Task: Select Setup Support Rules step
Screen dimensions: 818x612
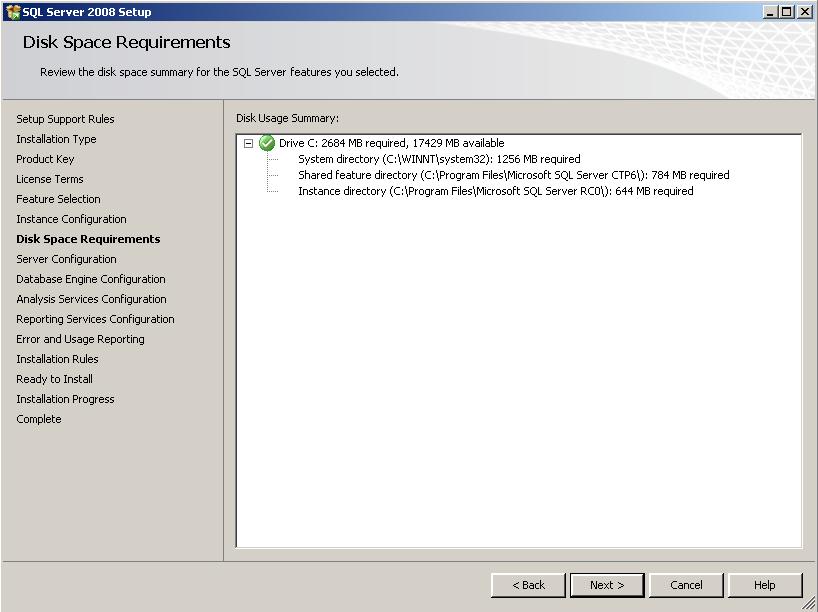Action: pyautogui.click(x=65, y=119)
